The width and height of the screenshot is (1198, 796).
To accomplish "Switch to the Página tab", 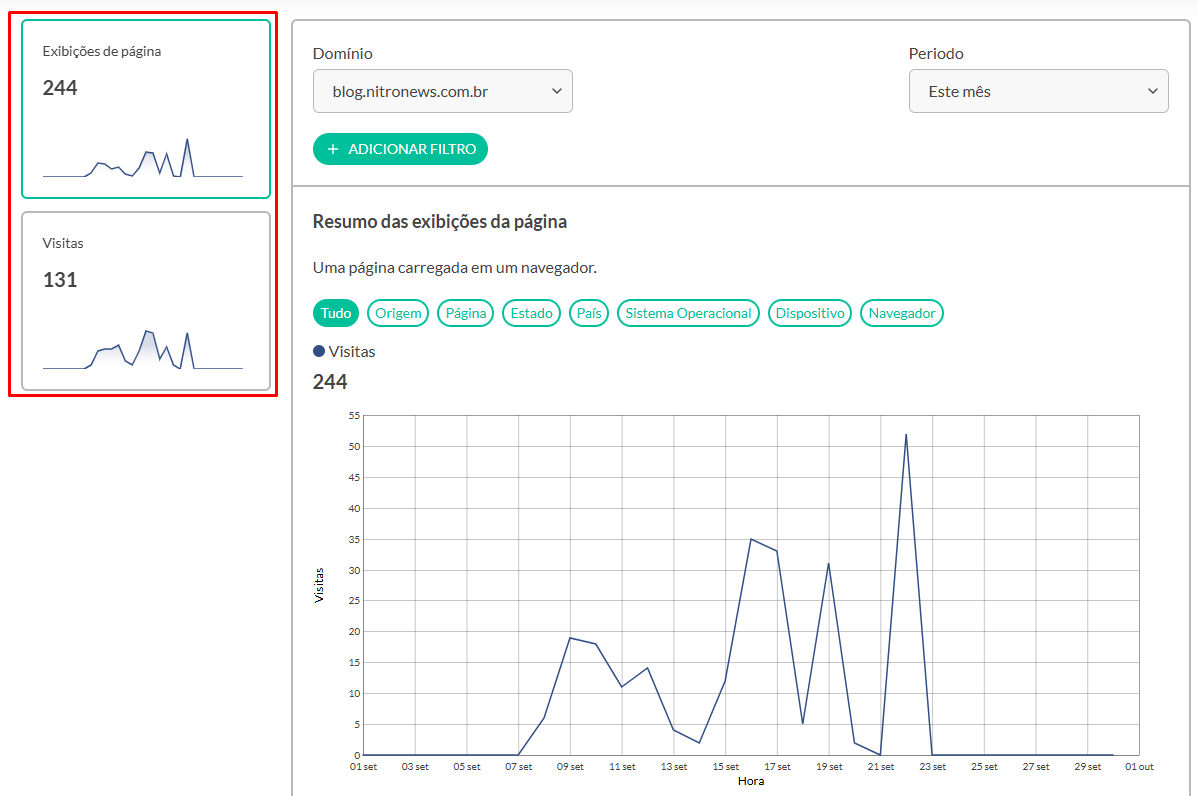I will pyautogui.click(x=465, y=313).
